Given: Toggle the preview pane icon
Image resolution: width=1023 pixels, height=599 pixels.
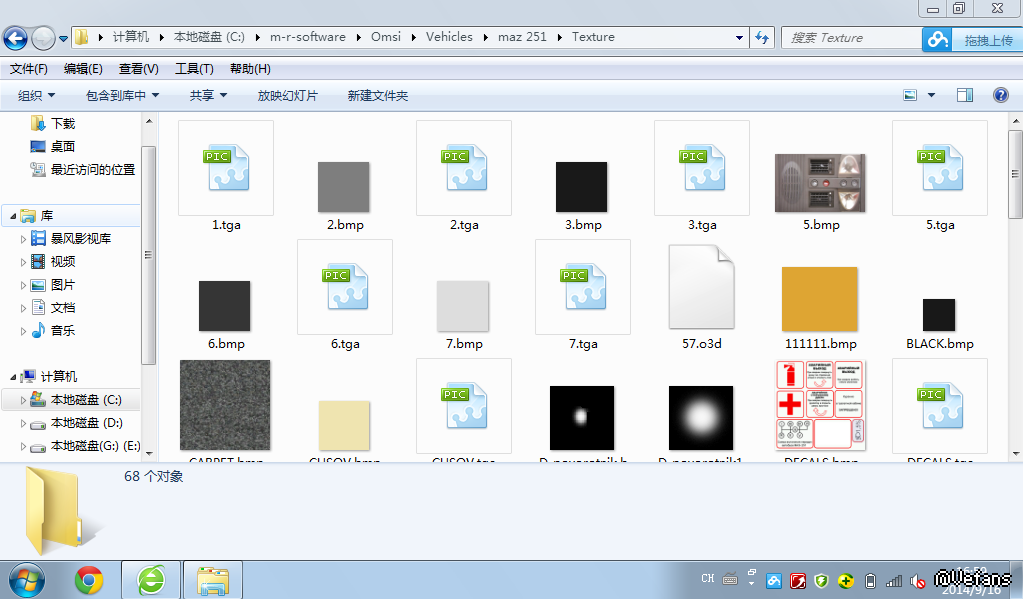Looking at the screenshot, I should (x=965, y=95).
